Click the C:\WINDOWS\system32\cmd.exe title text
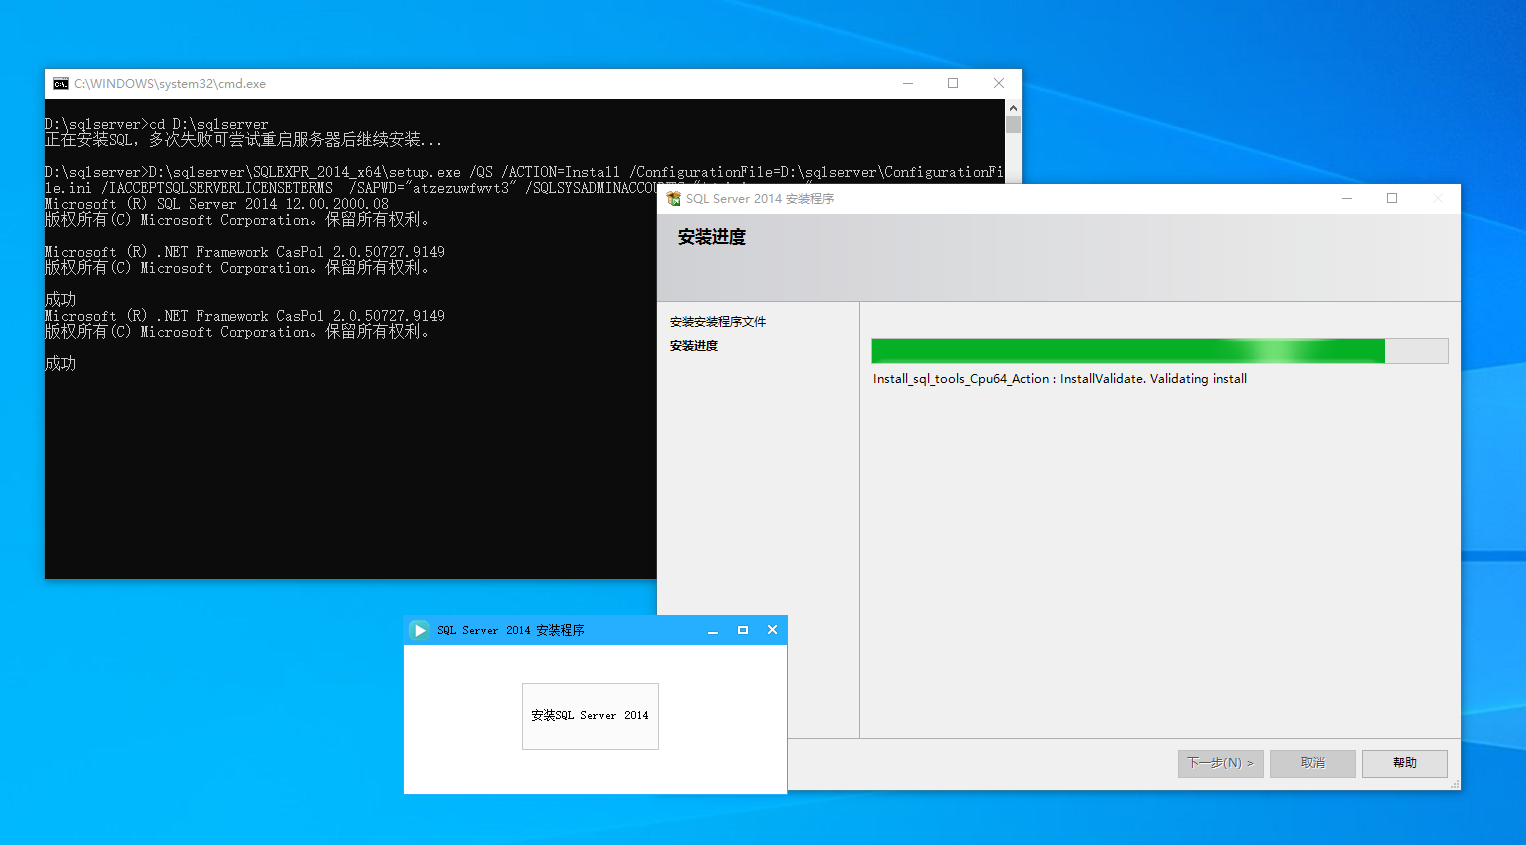The image size is (1526, 845). point(170,84)
